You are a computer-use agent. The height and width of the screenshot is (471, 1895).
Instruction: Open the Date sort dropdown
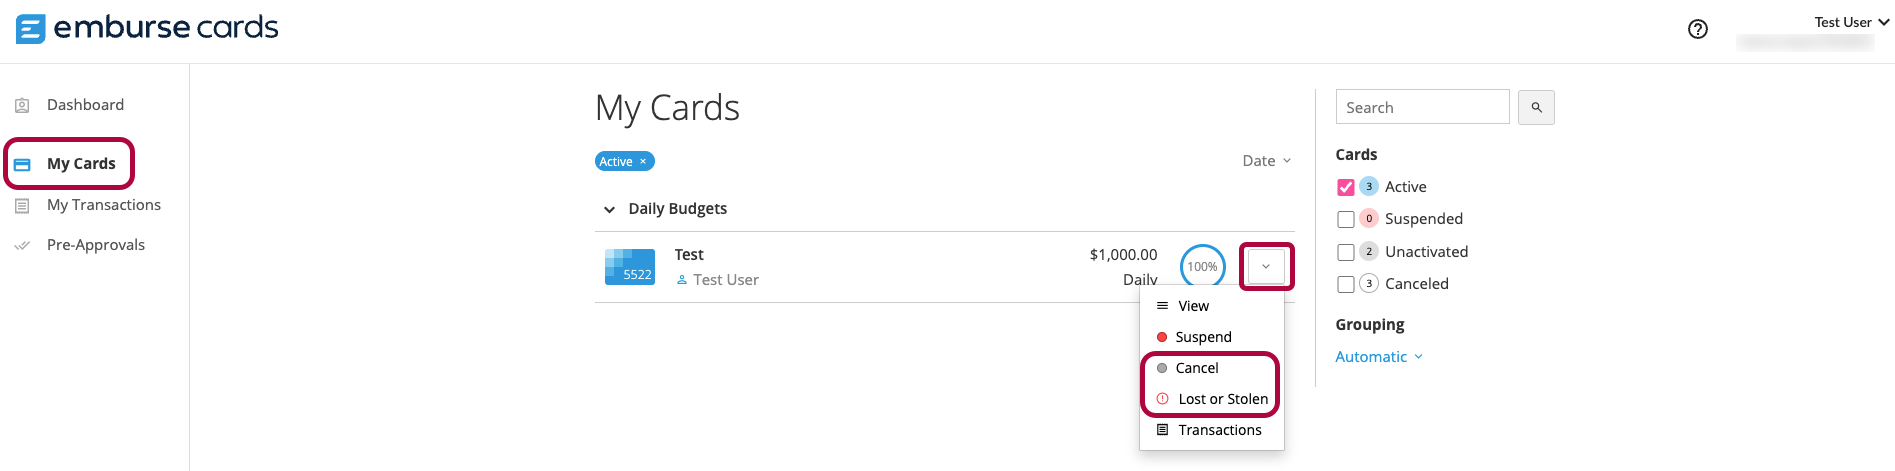point(1266,161)
